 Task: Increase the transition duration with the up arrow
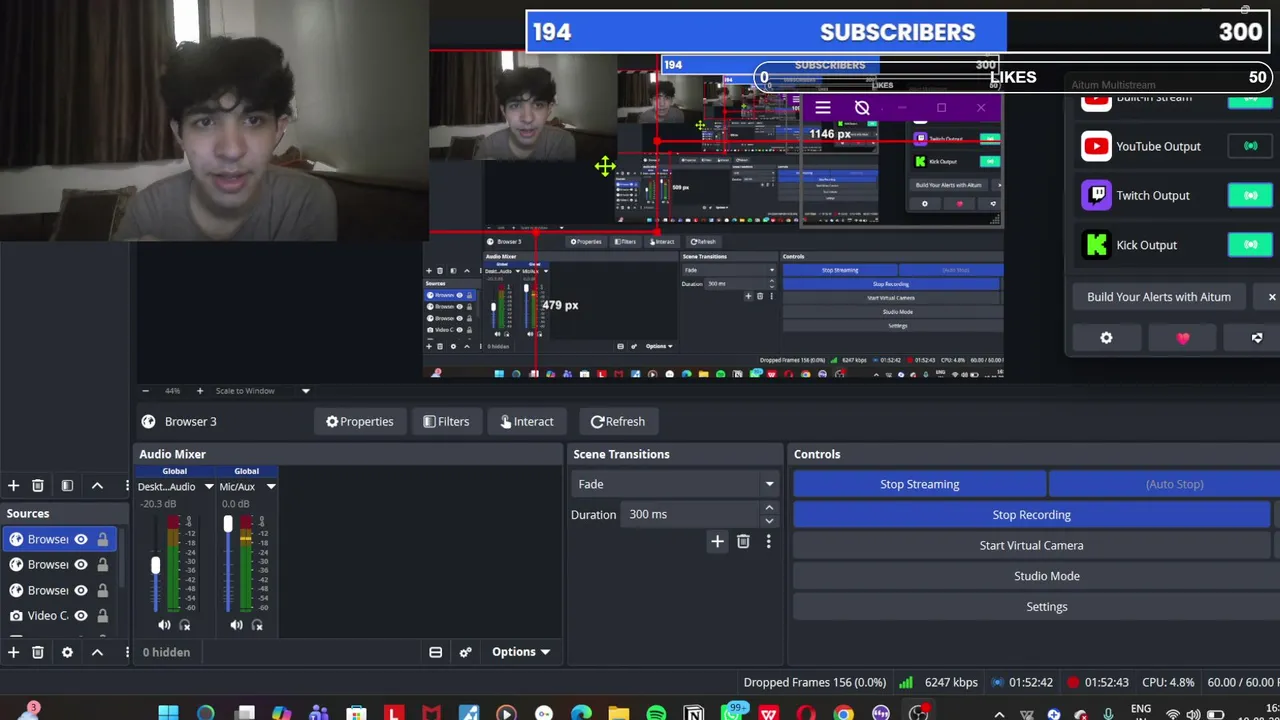coord(769,508)
